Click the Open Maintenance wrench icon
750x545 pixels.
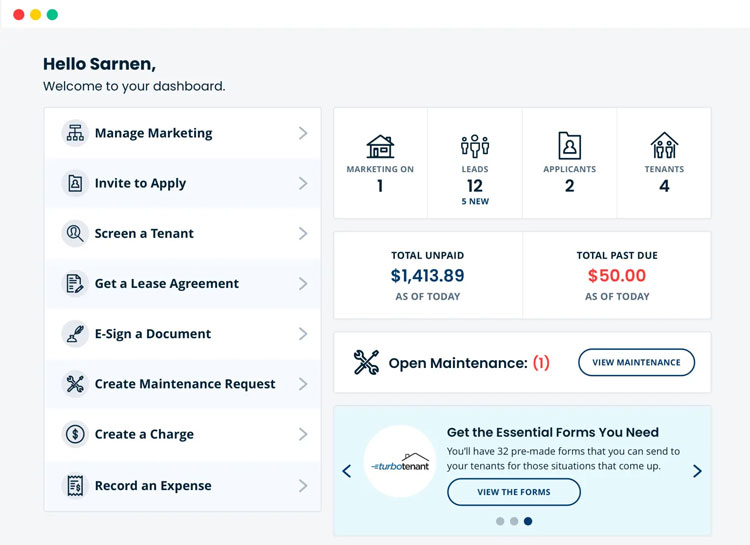367,362
